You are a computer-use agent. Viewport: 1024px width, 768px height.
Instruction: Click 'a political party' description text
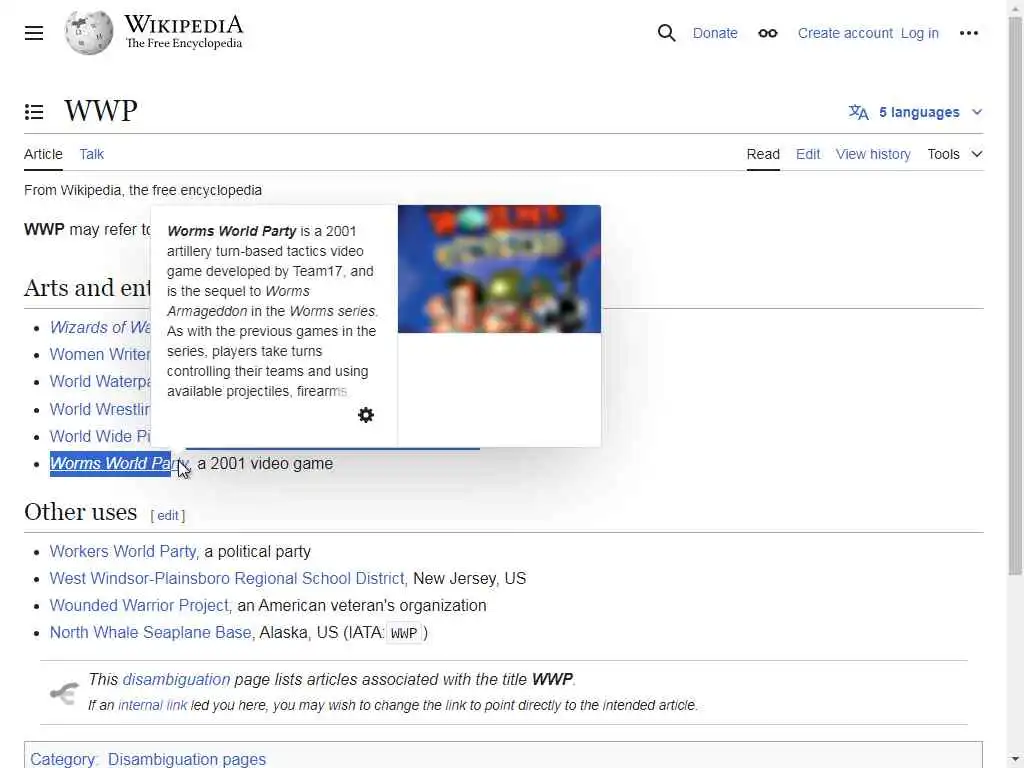click(257, 551)
